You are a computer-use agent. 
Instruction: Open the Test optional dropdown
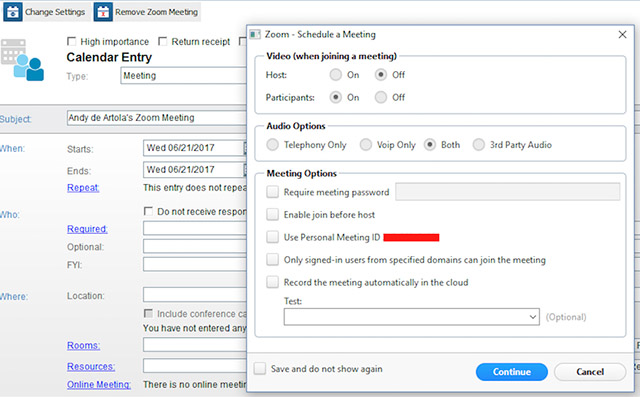(411, 317)
